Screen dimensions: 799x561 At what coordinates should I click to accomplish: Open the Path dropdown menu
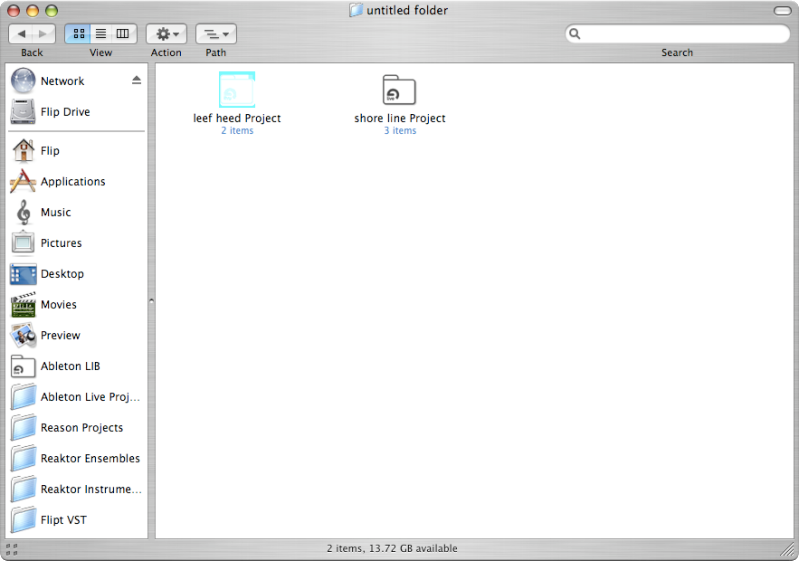coord(216,34)
